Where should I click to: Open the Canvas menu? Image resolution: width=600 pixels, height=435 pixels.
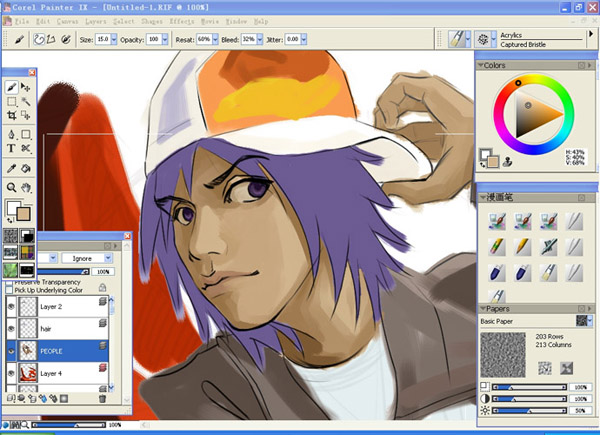(67, 21)
